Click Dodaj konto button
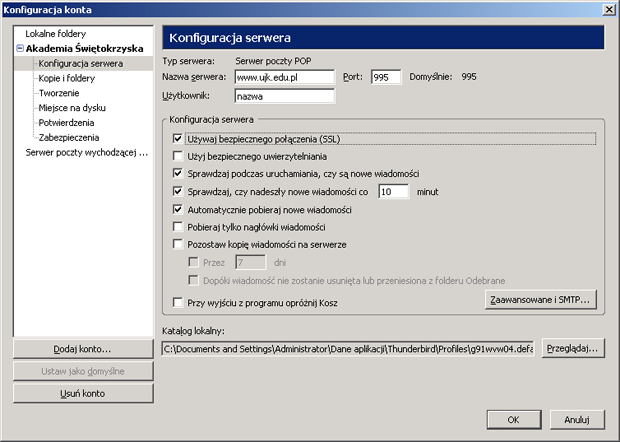The height and width of the screenshot is (442, 620). [82, 348]
